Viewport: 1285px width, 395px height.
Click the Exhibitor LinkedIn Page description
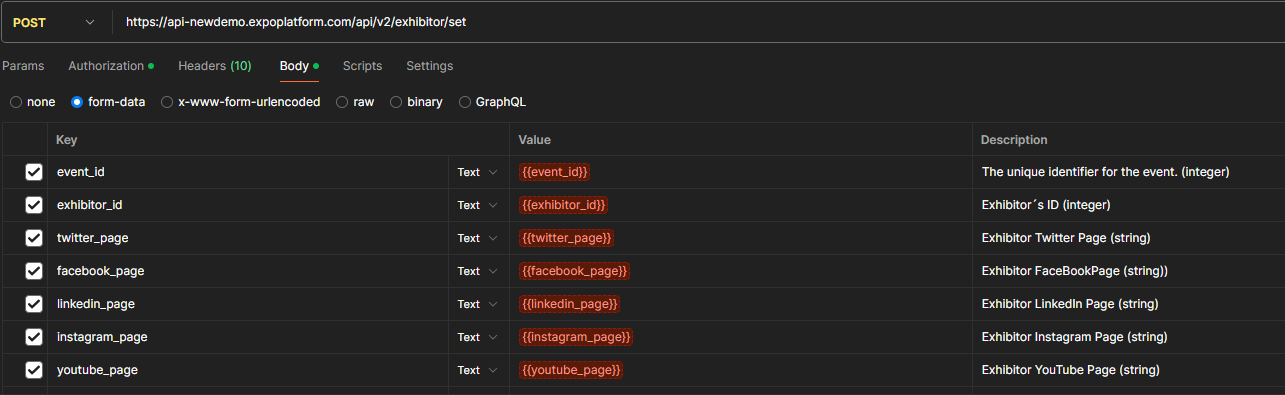tap(1070, 304)
